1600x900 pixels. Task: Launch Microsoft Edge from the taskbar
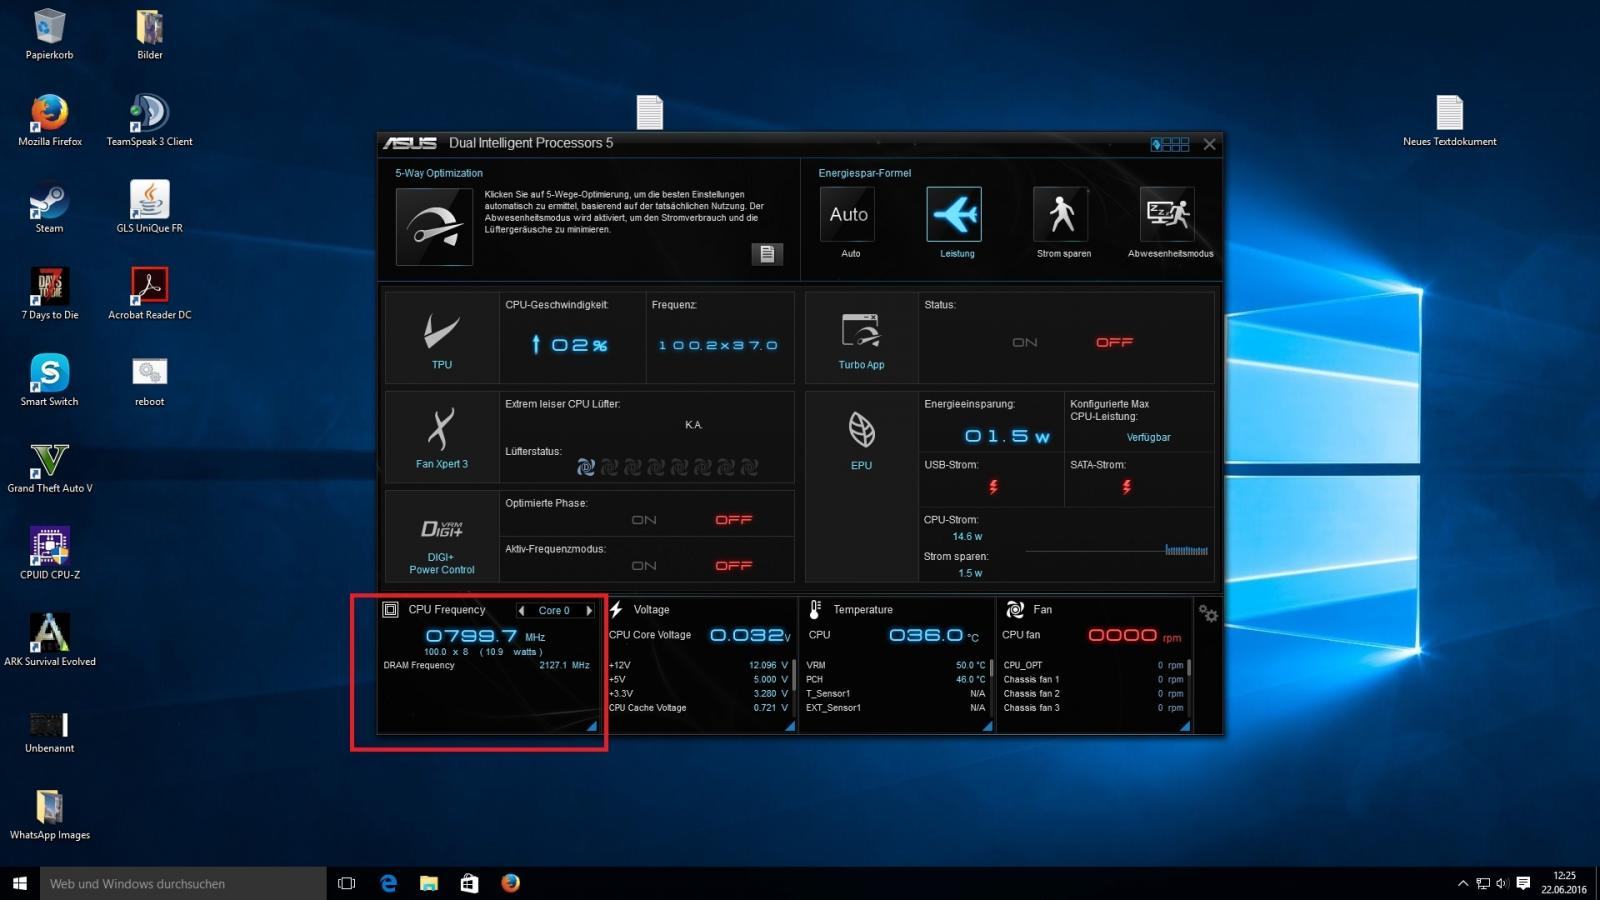click(388, 883)
